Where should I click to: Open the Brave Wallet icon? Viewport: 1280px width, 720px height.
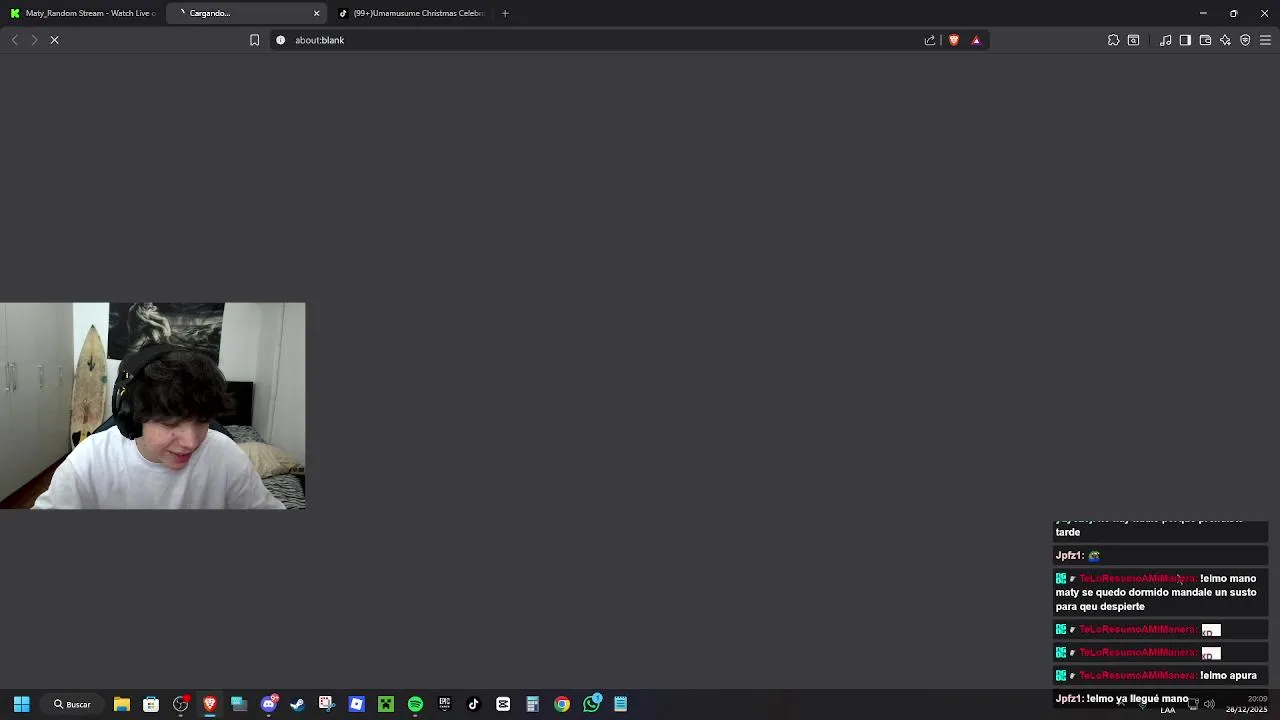pyautogui.click(x=1205, y=40)
